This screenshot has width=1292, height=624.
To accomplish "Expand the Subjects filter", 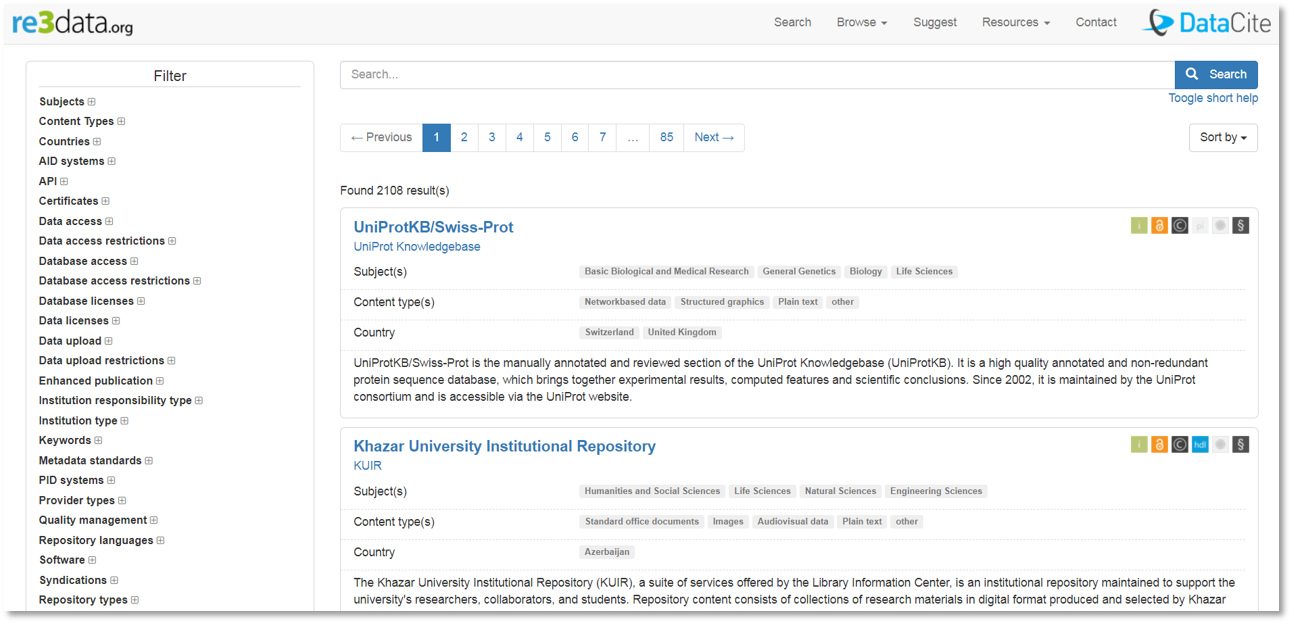I will coord(91,102).
